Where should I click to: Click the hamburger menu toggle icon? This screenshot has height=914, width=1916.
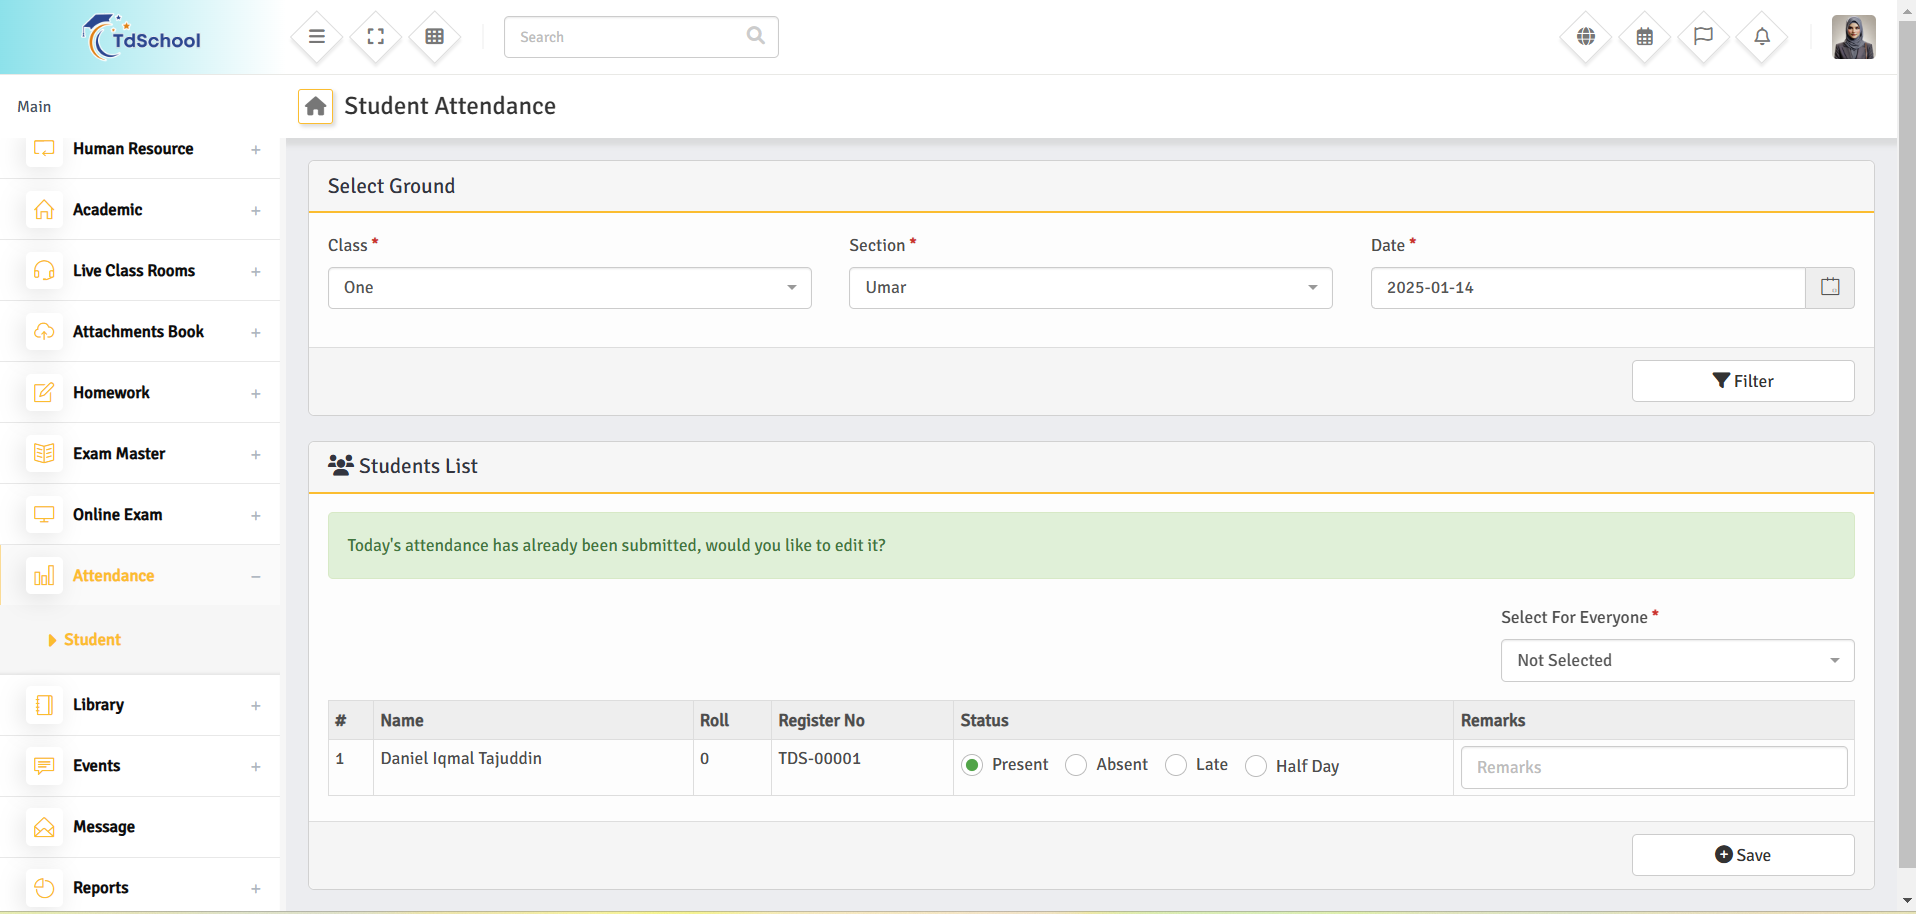(x=317, y=37)
